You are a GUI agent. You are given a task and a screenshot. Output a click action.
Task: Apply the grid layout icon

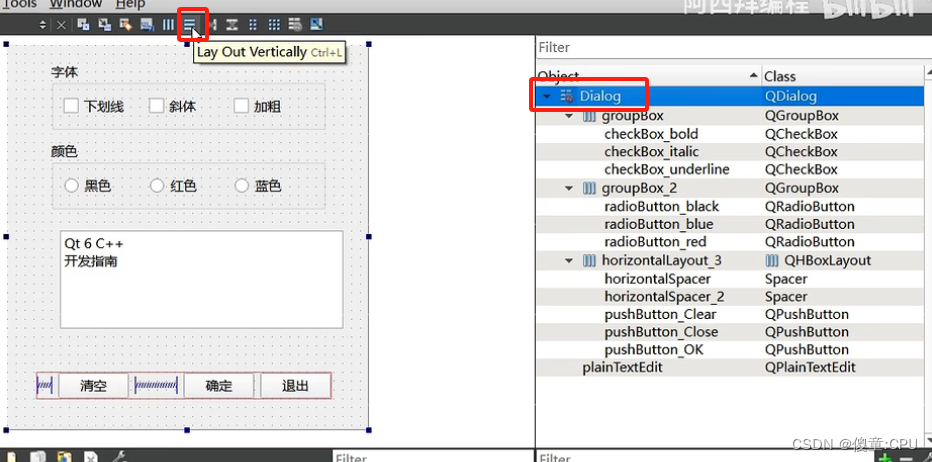point(273,24)
